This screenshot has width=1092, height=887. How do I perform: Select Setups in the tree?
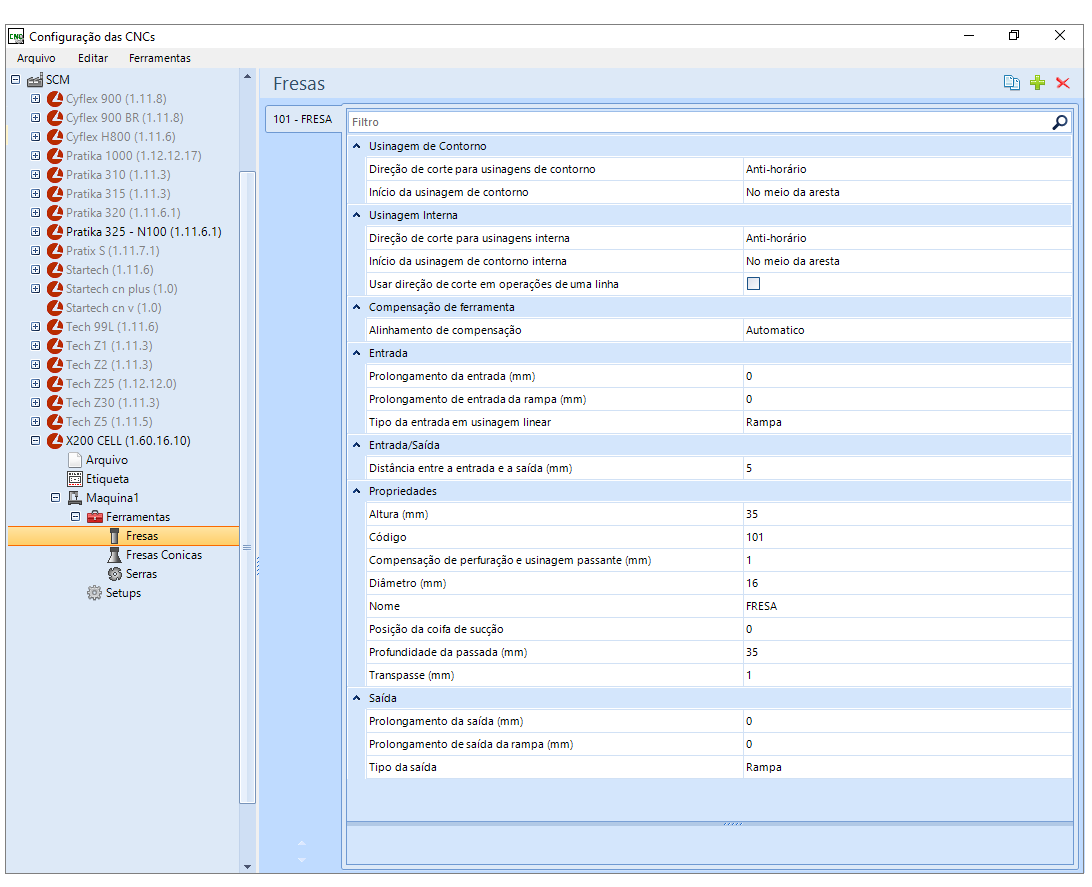pyautogui.click(x=123, y=593)
